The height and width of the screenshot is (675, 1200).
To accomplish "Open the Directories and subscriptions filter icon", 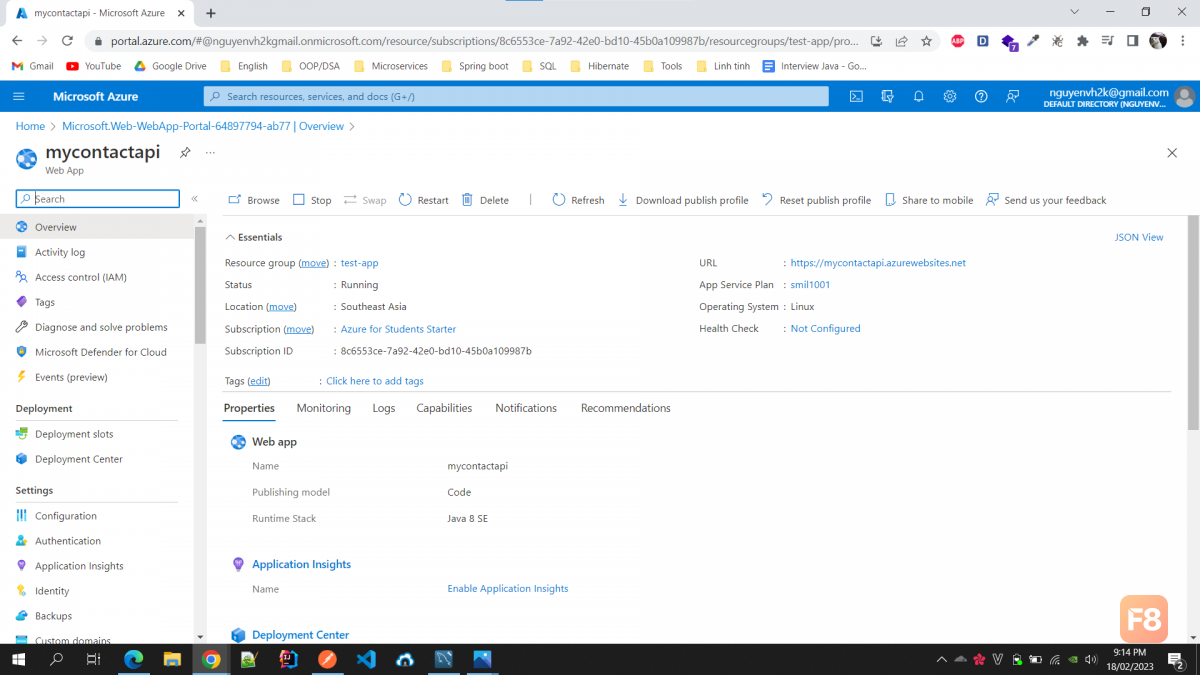I will tap(887, 96).
